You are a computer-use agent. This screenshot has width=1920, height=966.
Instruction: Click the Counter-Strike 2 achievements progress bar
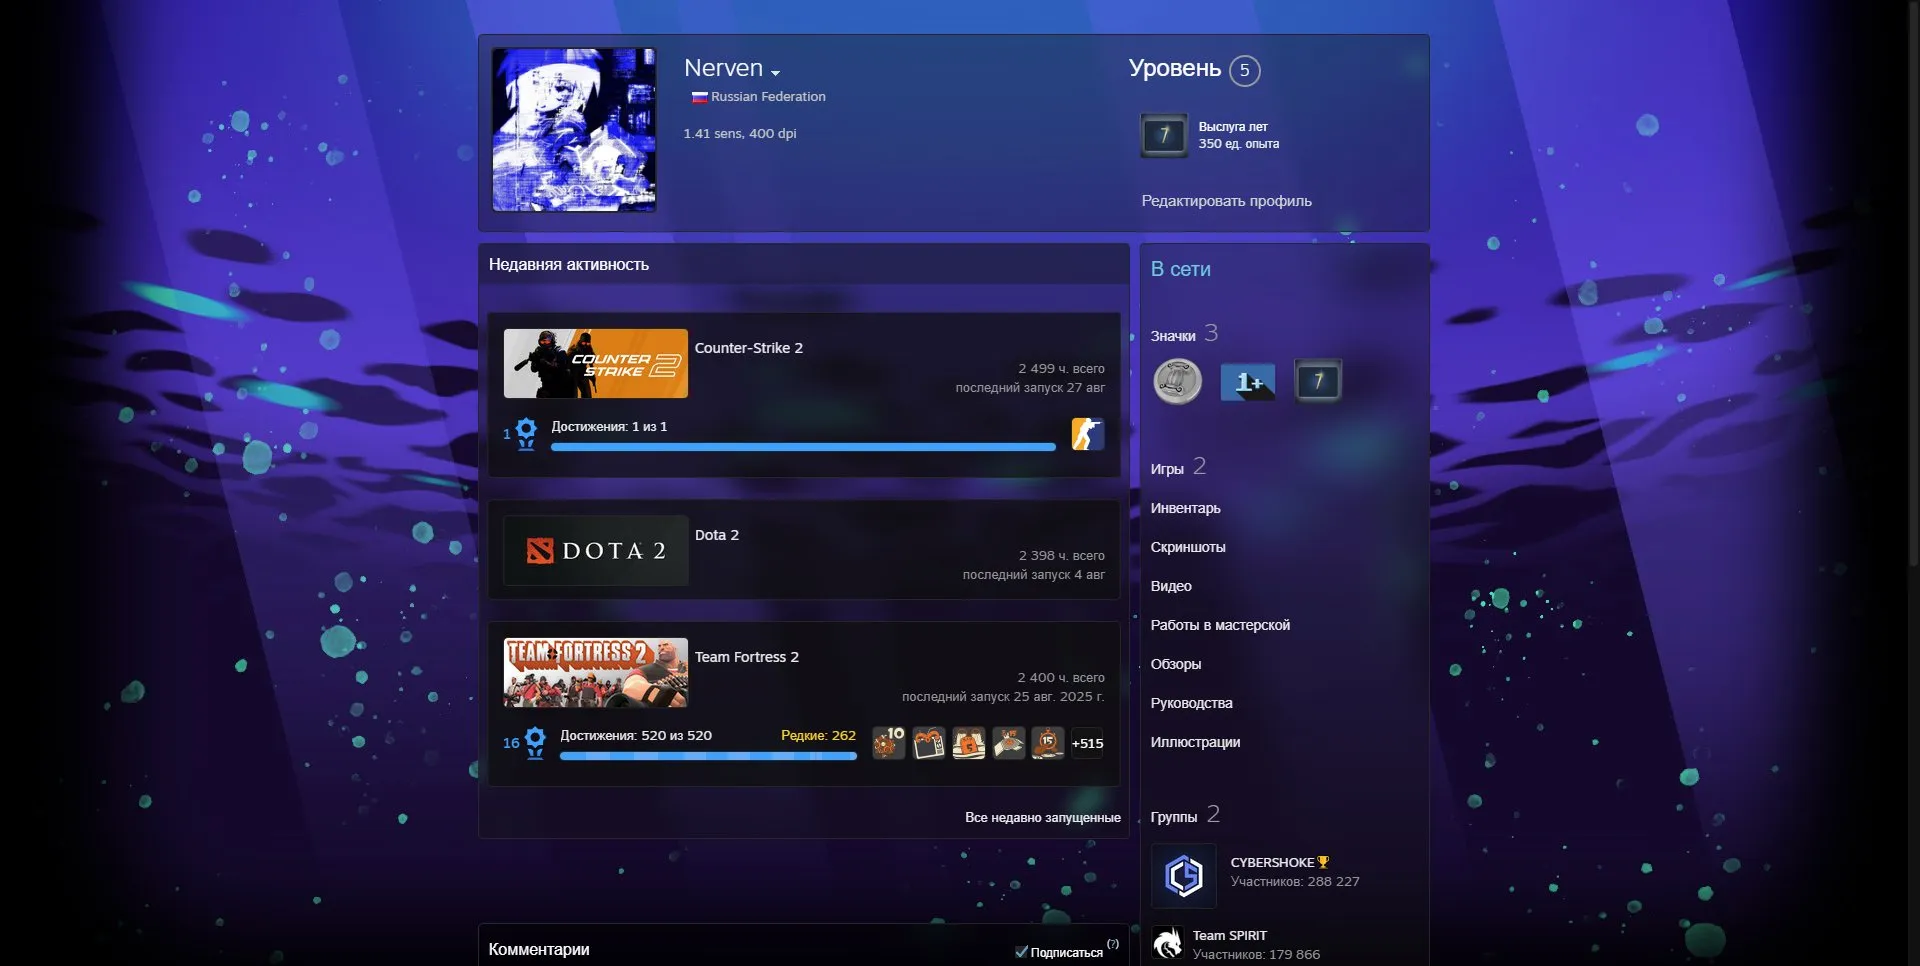803,447
